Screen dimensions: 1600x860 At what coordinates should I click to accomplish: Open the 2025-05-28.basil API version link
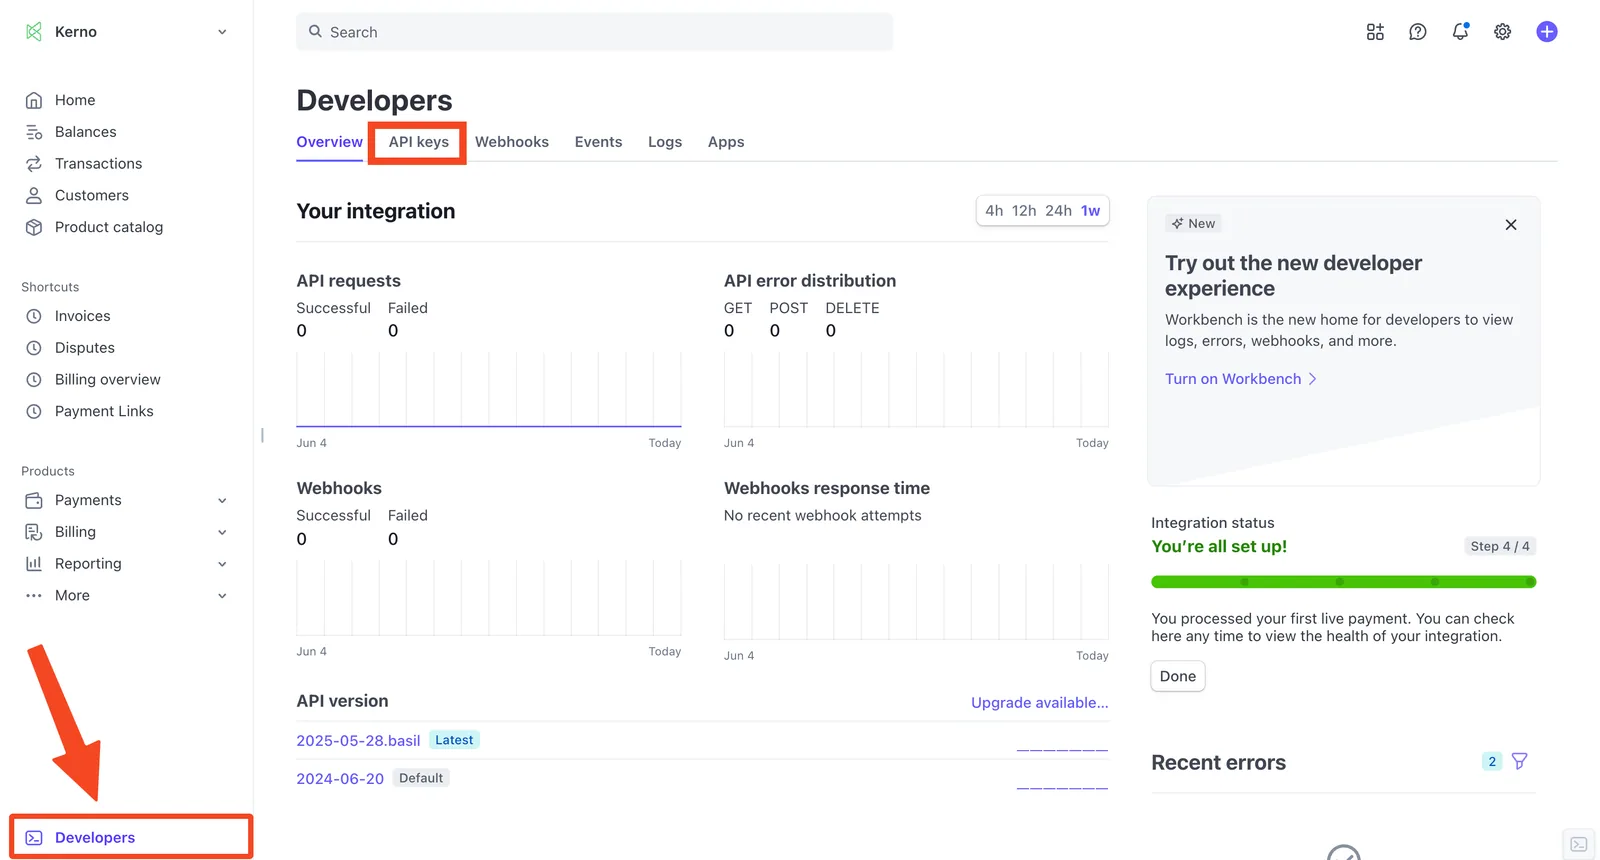358,741
